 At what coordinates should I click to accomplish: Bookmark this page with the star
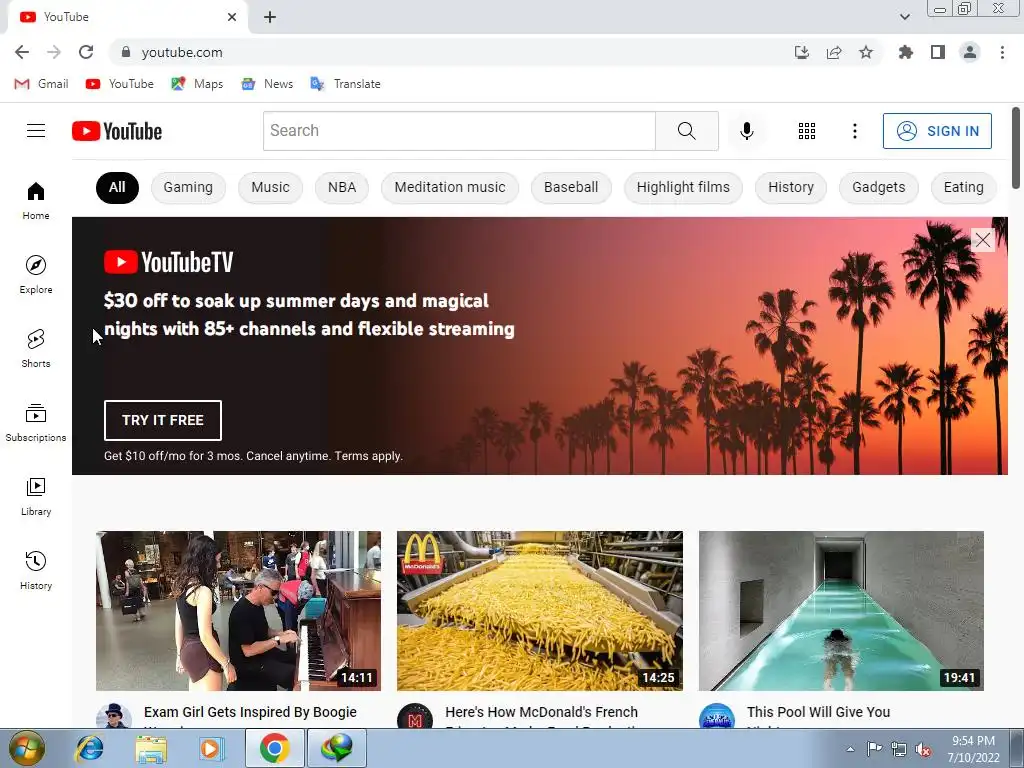pos(866,52)
